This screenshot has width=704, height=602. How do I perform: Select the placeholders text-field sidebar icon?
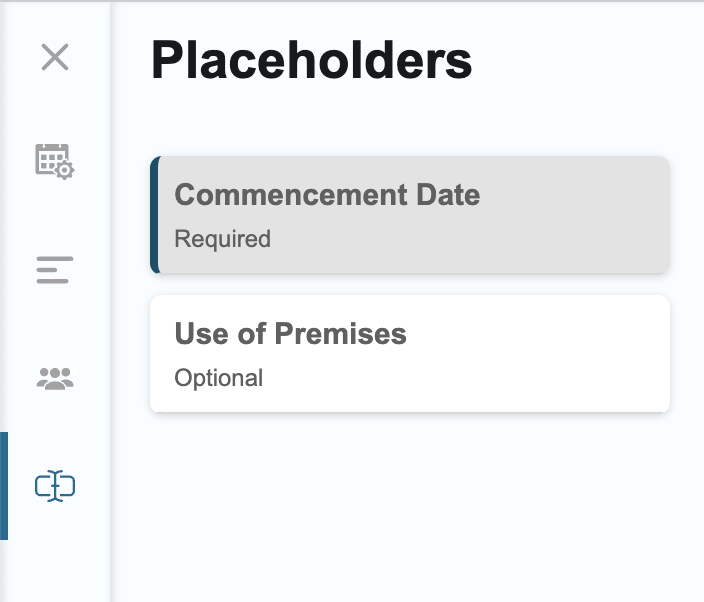55,486
